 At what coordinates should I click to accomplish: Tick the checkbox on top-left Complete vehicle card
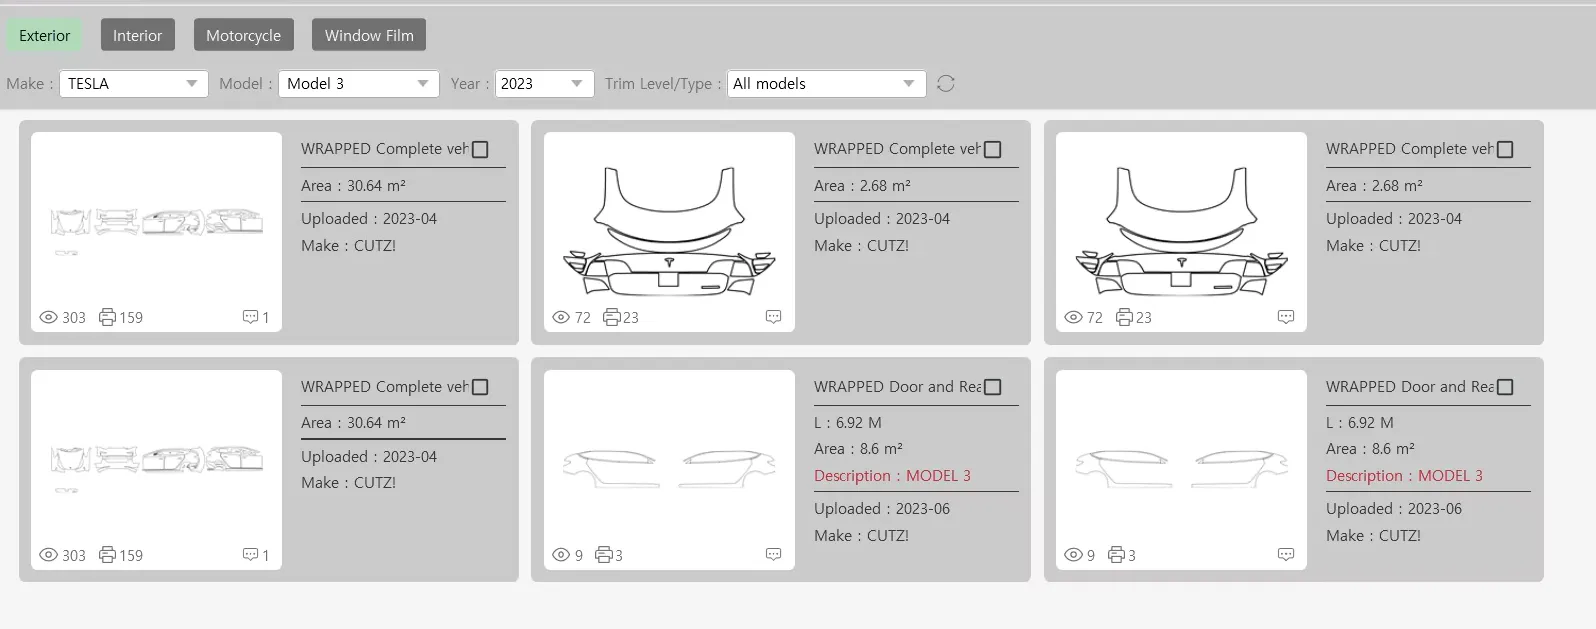[x=480, y=150]
